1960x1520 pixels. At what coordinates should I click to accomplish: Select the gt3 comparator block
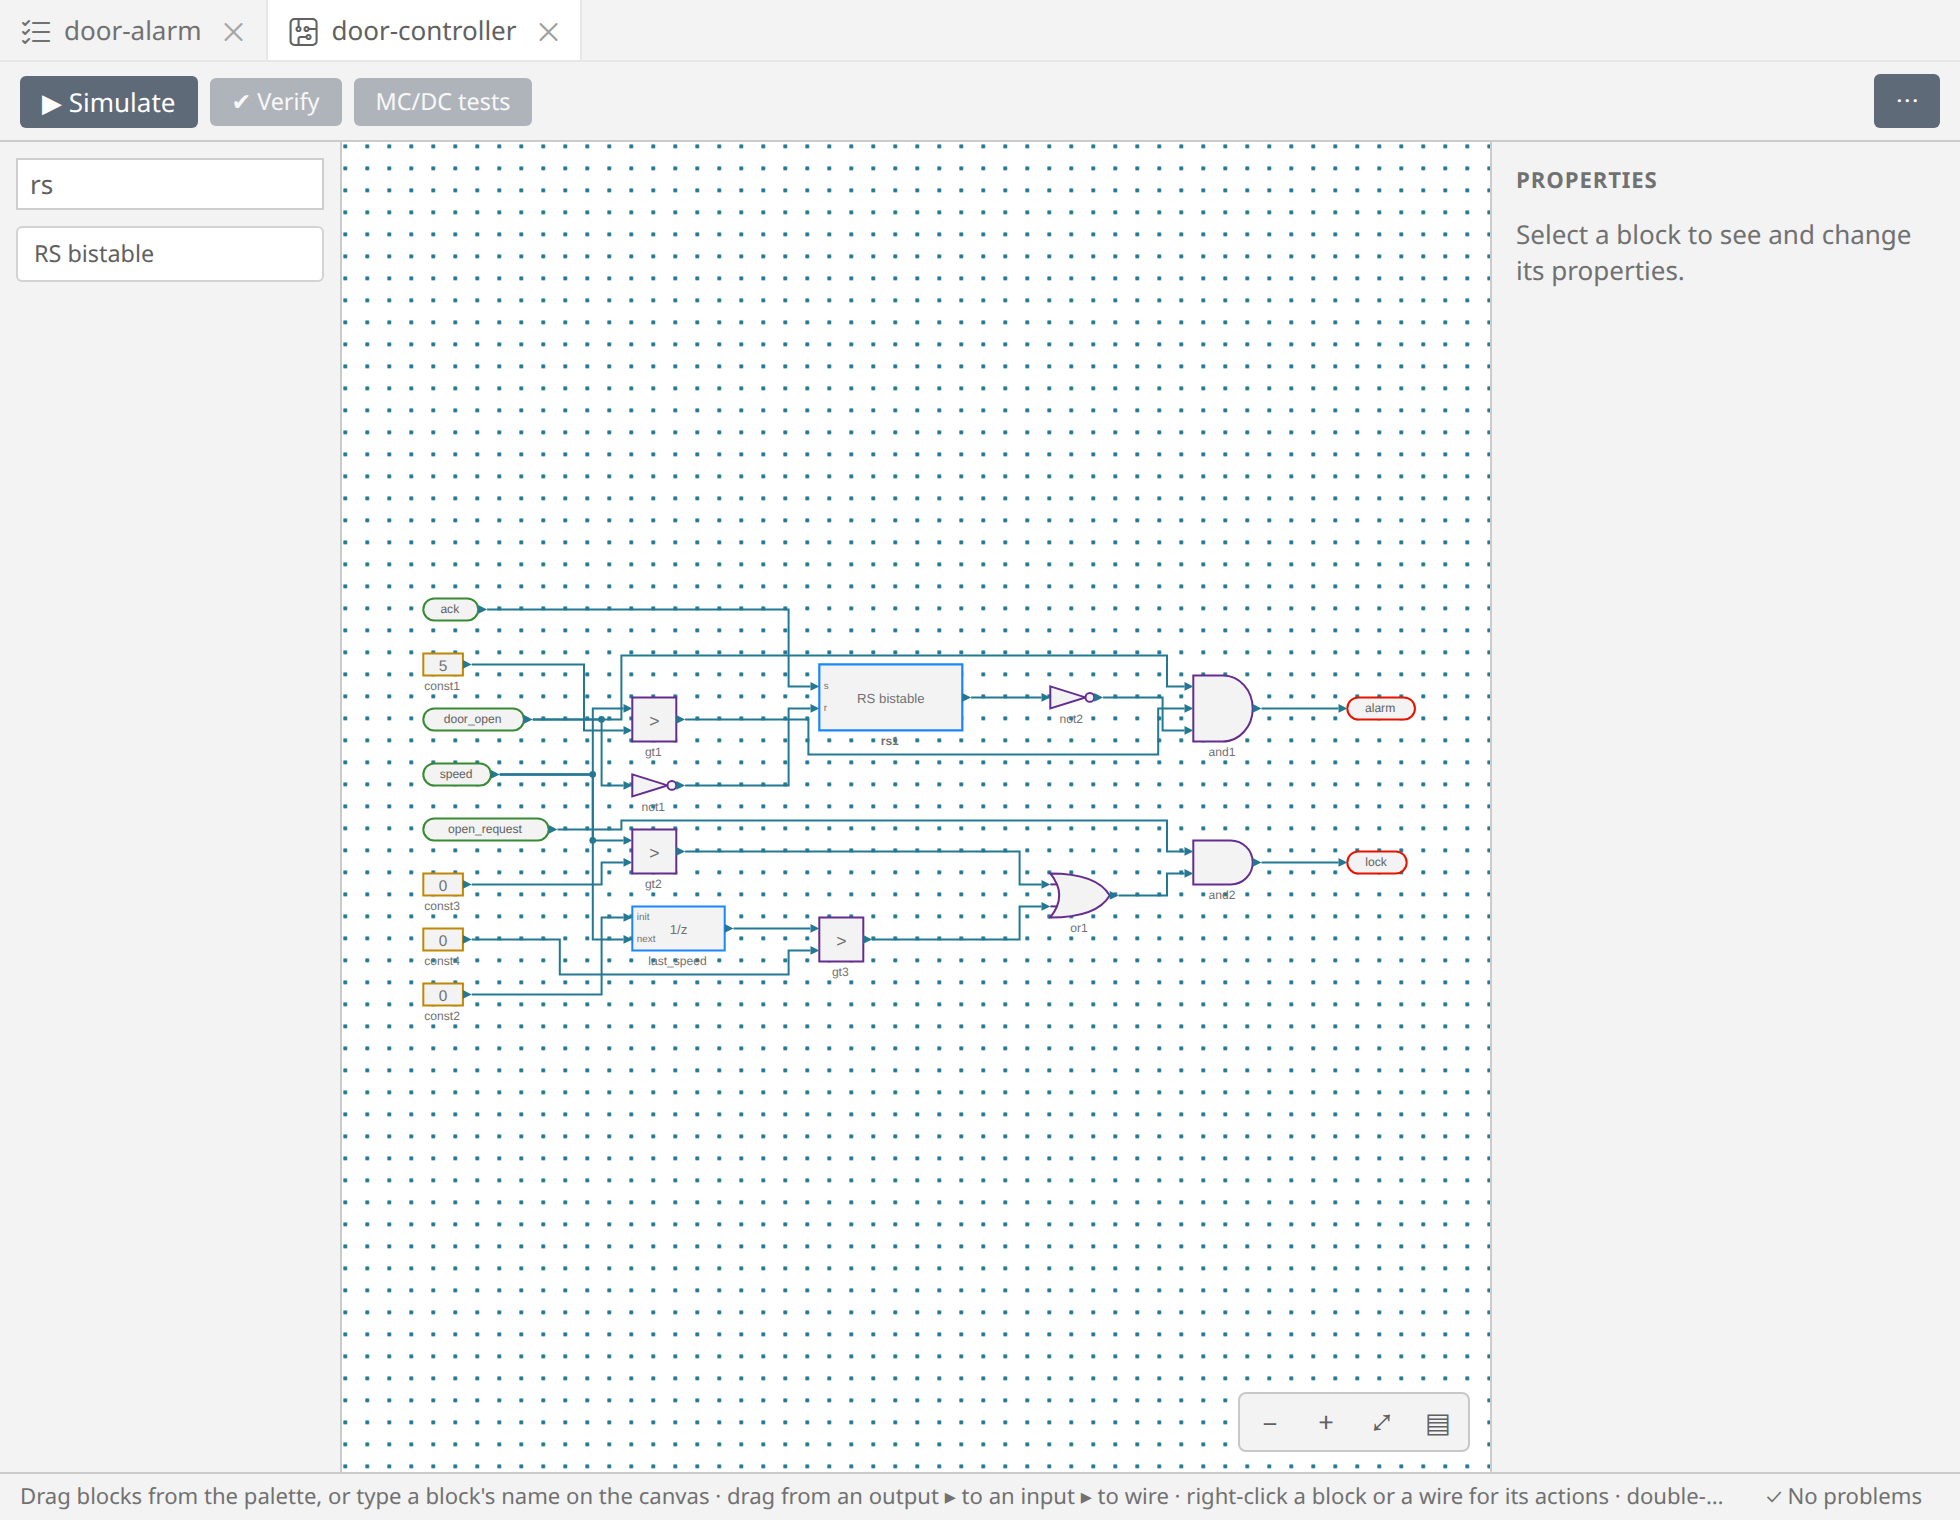coord(841,940)
